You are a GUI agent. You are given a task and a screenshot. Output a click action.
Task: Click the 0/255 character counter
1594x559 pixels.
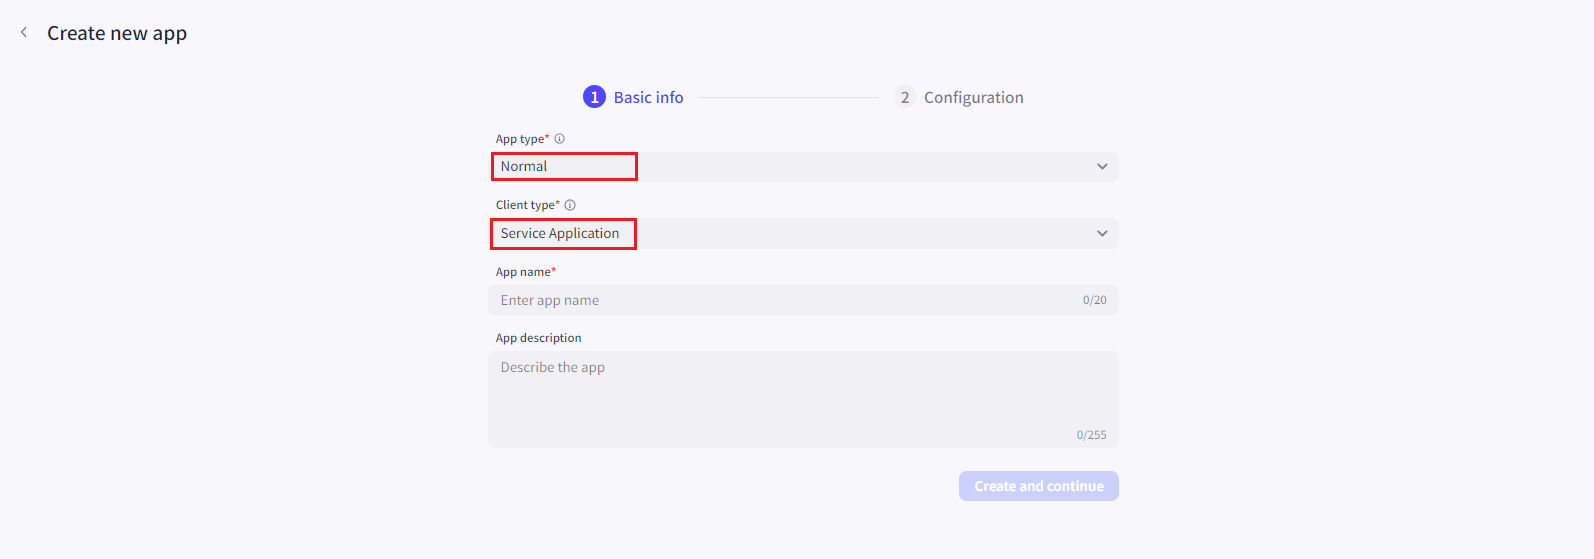(1092, 435)
